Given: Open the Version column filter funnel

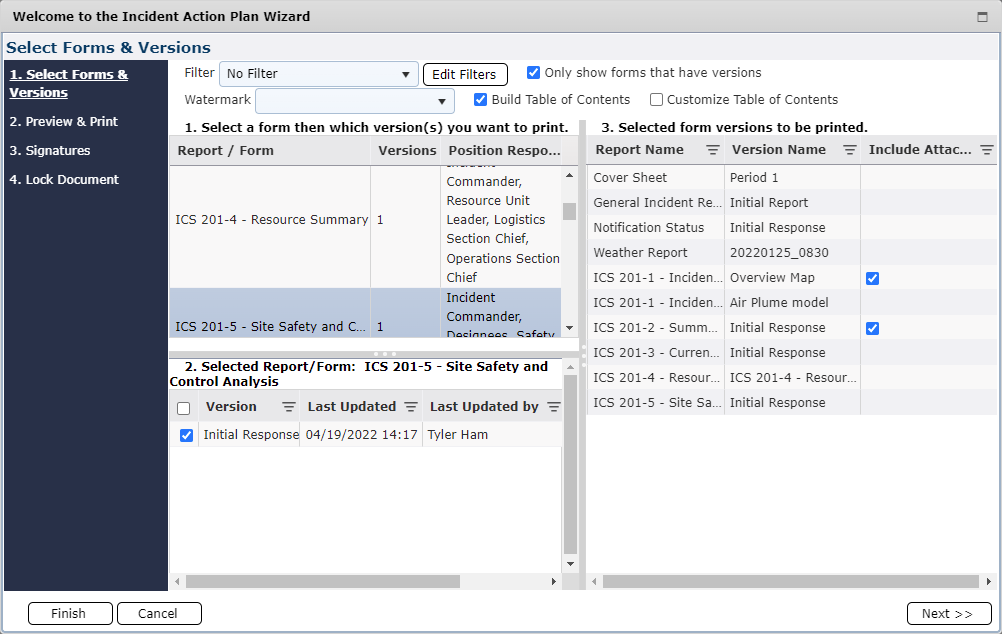Looking at the screenshot, I should pos(288,407).
